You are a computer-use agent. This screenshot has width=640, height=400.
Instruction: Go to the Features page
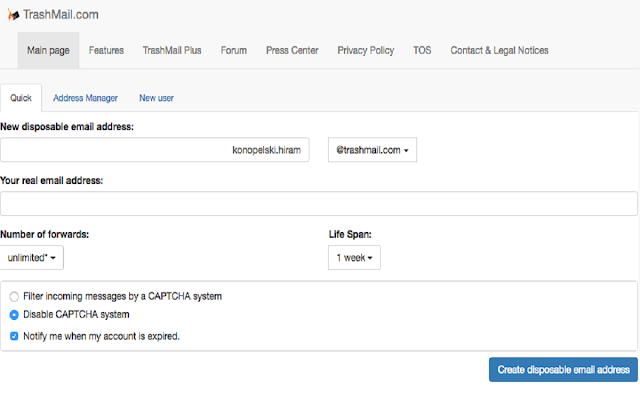(106, 50)
